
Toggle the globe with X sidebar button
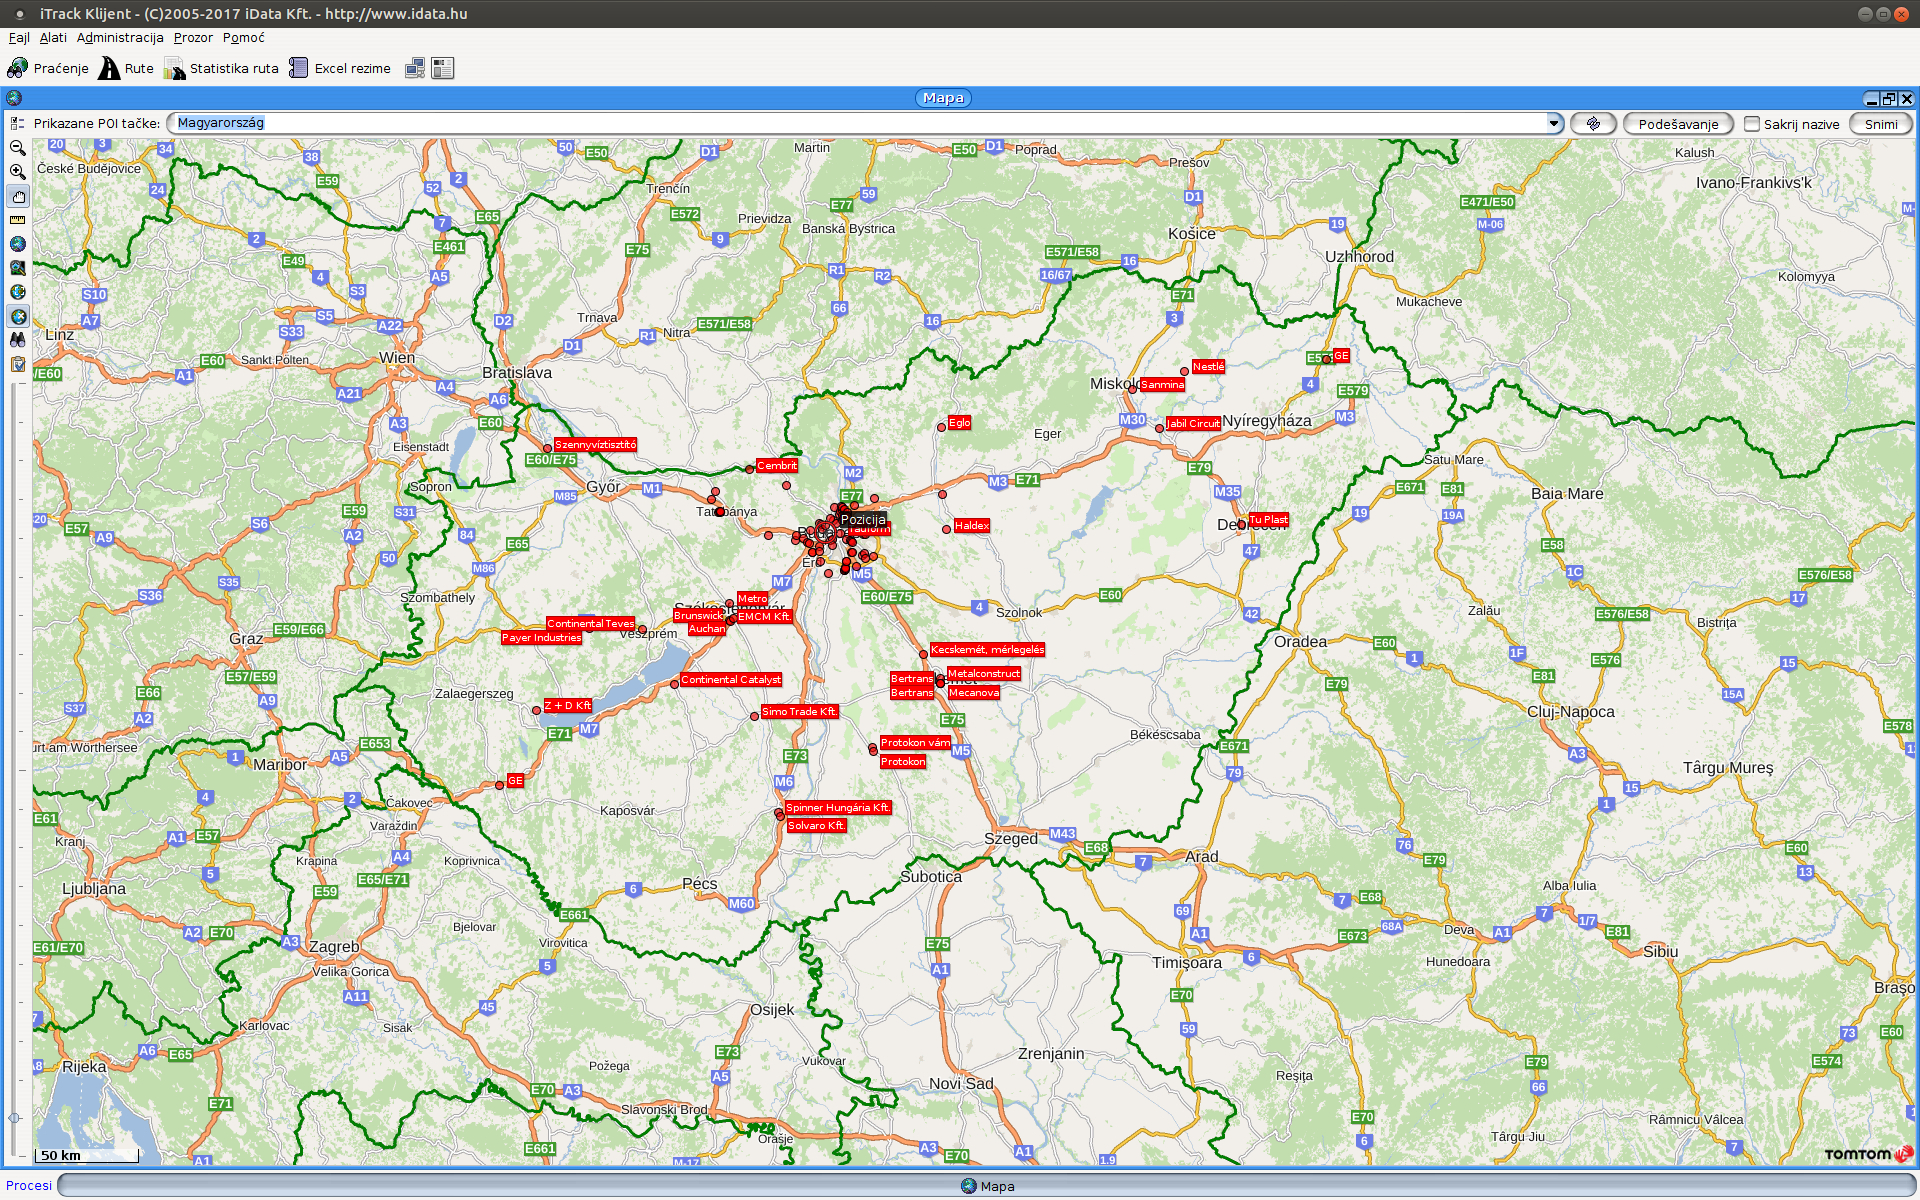coord(17,316)
